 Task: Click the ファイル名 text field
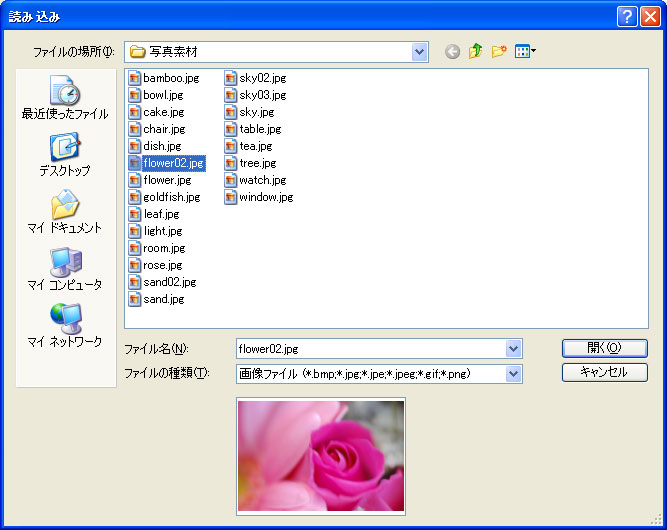[371, 349]
